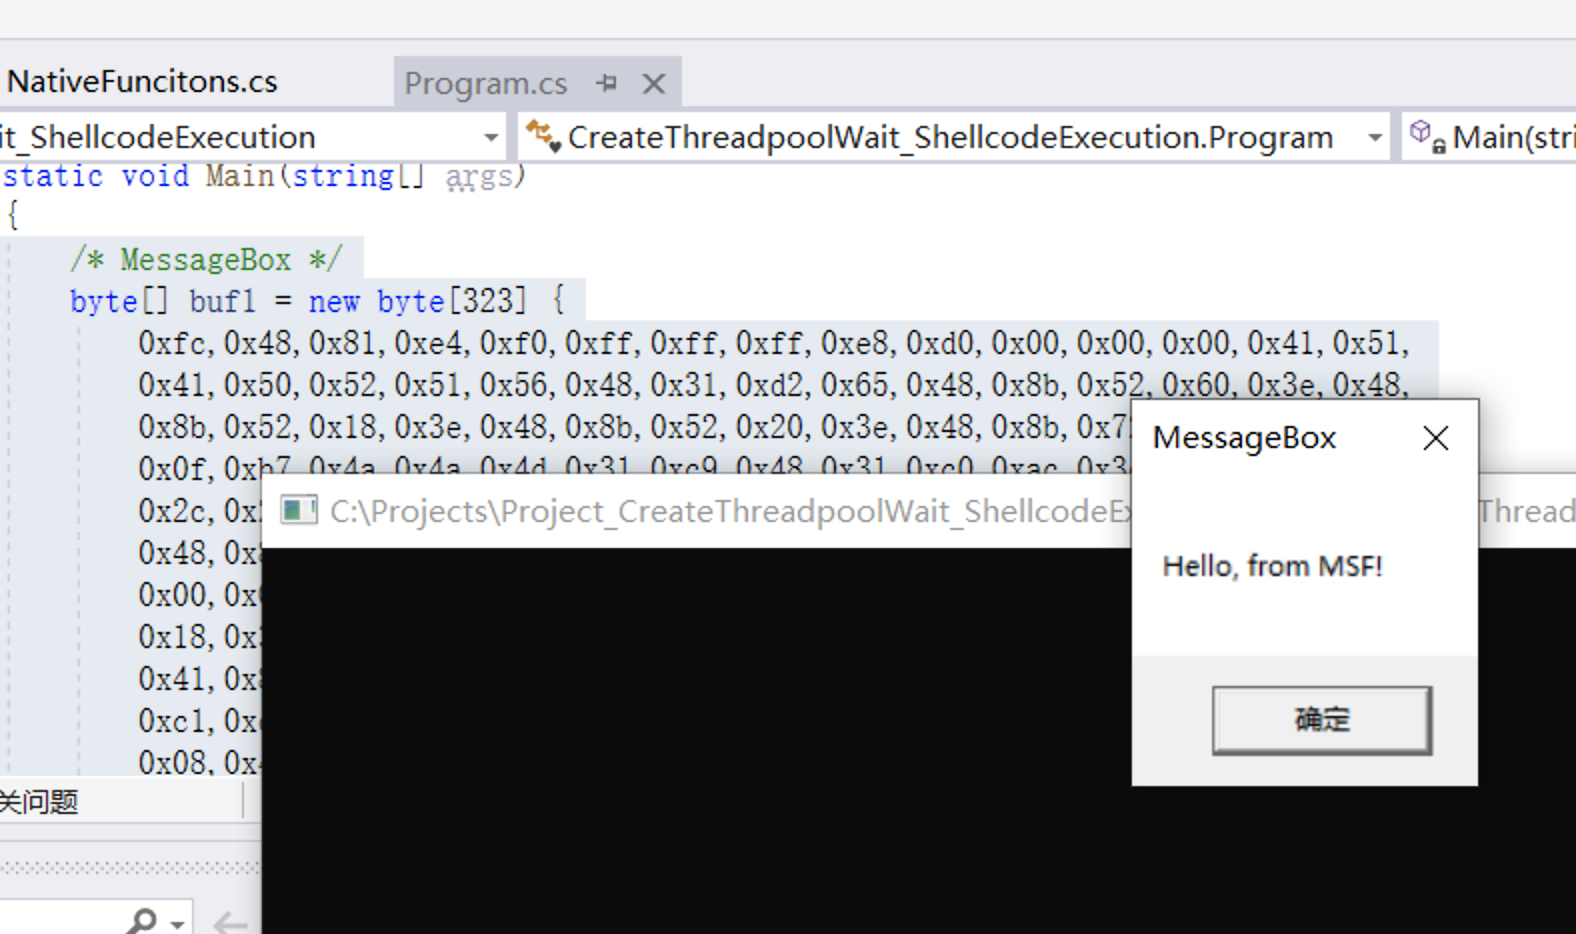Click 'byte[323]' array size text
This screenshot has width=1576, height=934.
451,301
